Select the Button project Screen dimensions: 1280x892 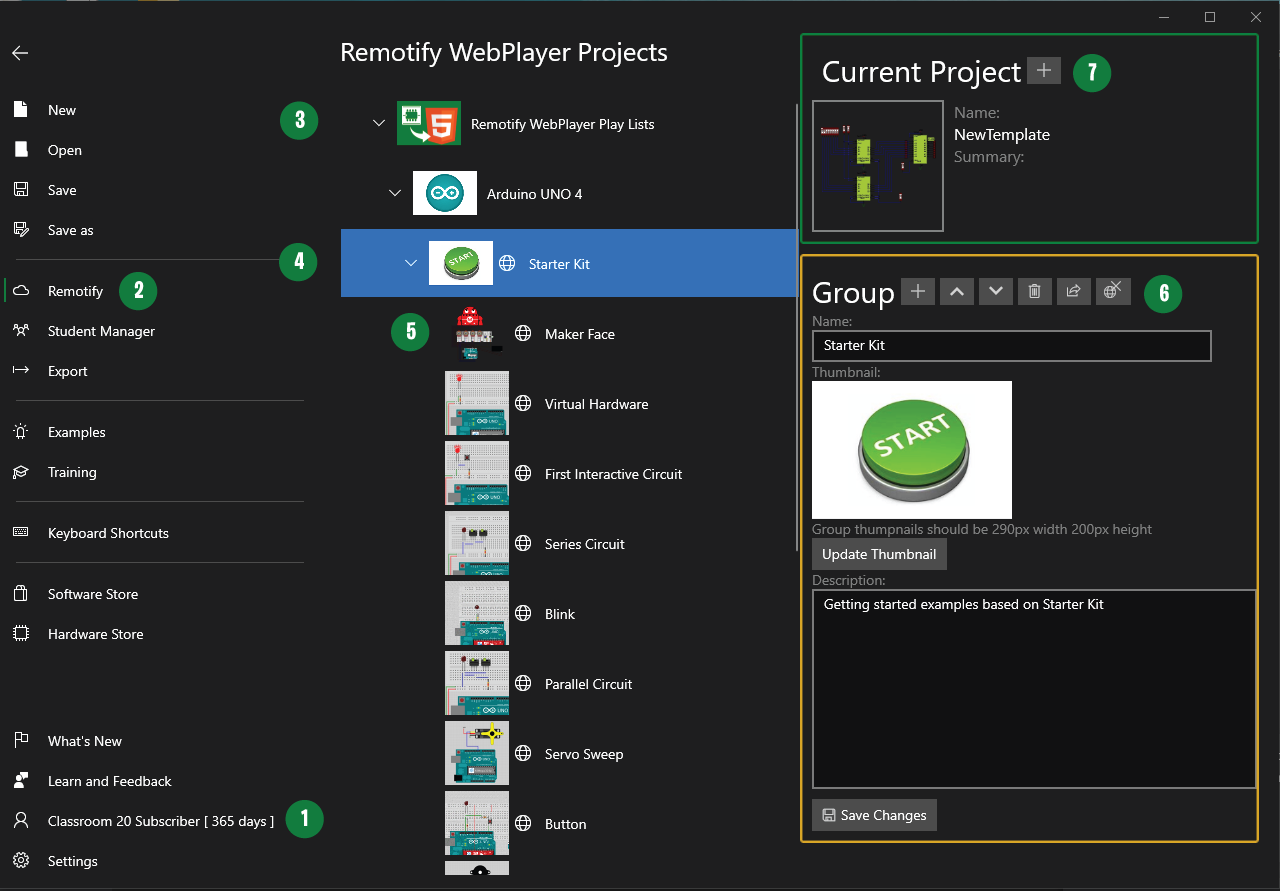click(566, 824)
